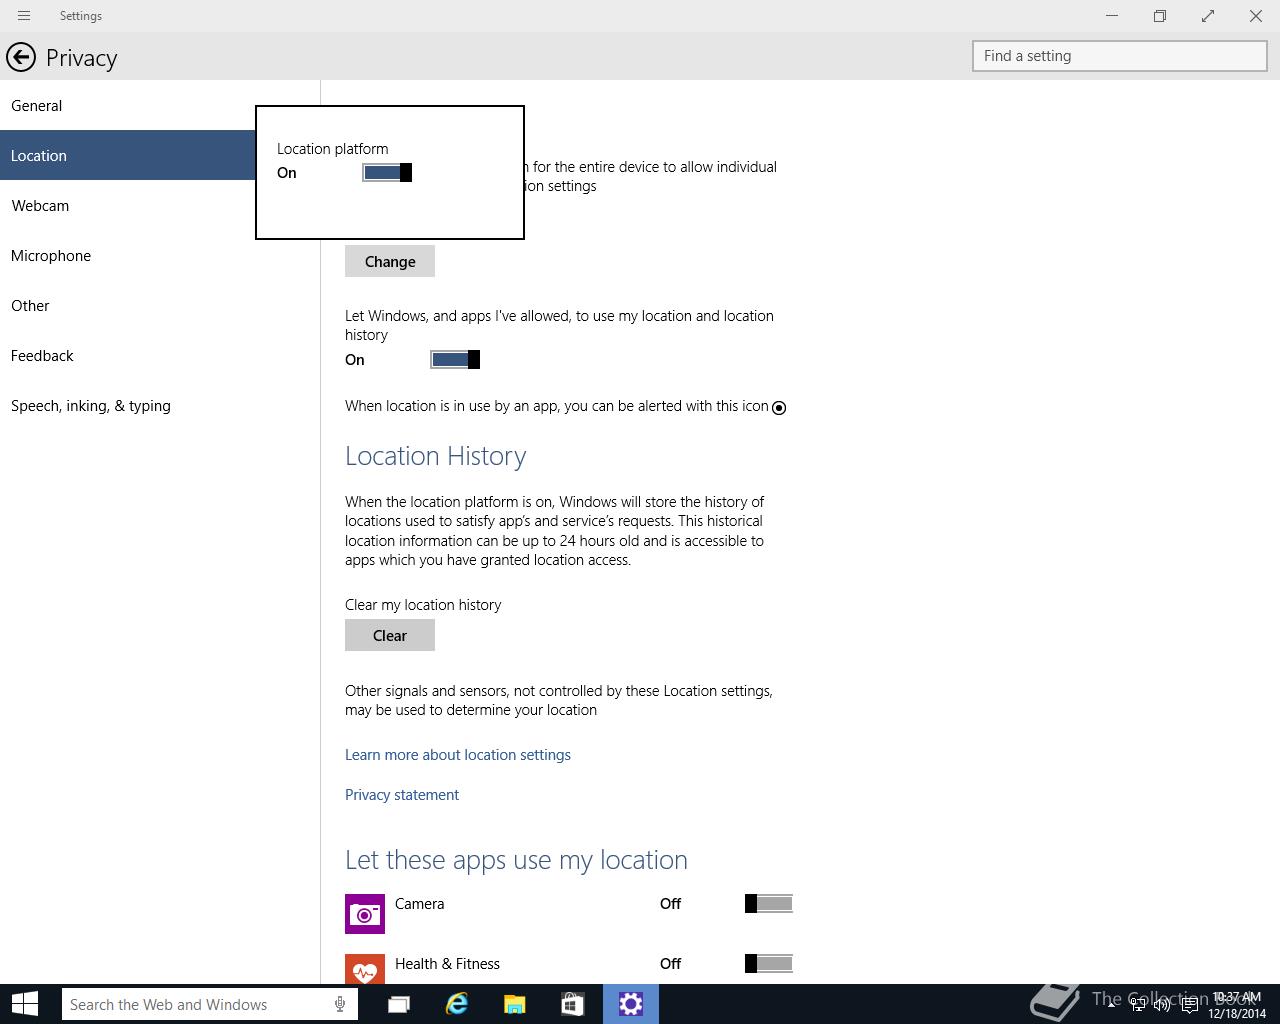Open the volume tray icon
Viewport: 1280px width, 1024px height.
[x=1162, y=1004]
